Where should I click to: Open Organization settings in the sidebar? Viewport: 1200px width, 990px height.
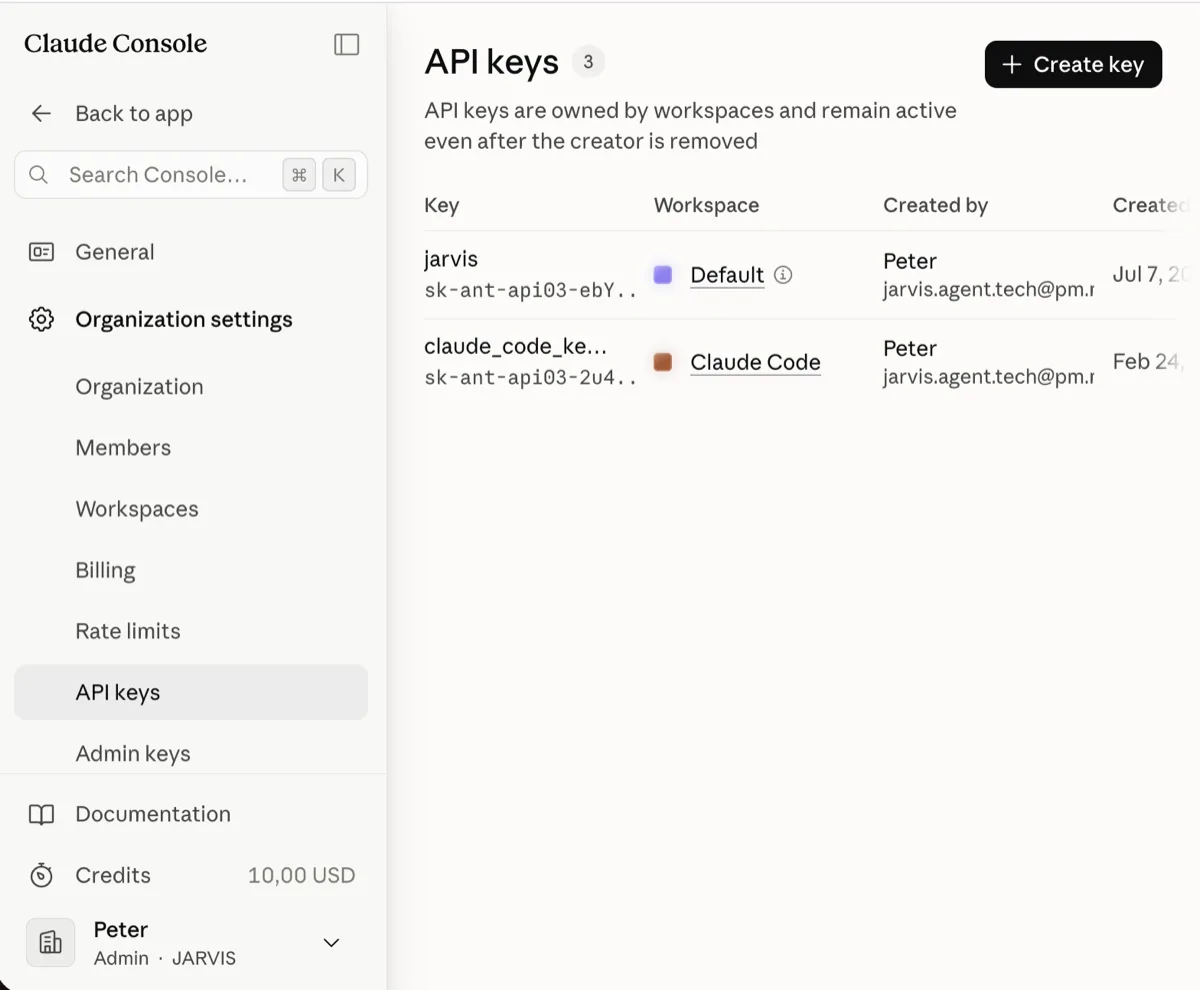[x=191, y=320]
